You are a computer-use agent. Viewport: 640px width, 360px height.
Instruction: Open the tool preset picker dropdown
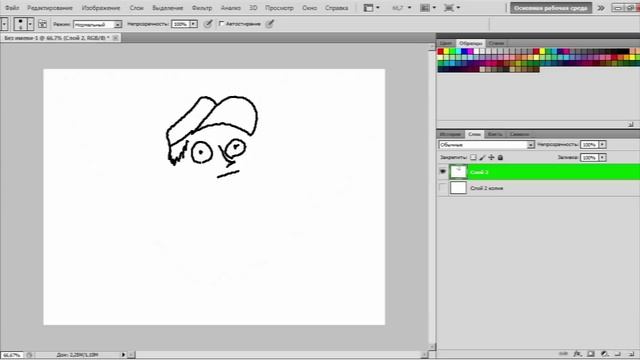click(4, 24)
